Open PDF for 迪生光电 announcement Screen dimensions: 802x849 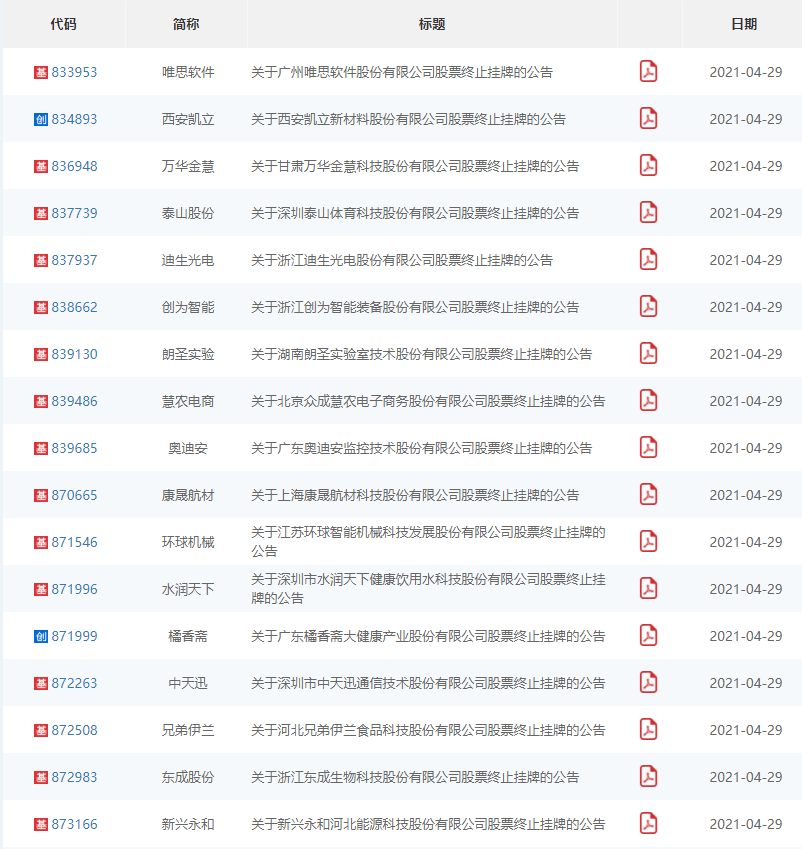point(648,260)
